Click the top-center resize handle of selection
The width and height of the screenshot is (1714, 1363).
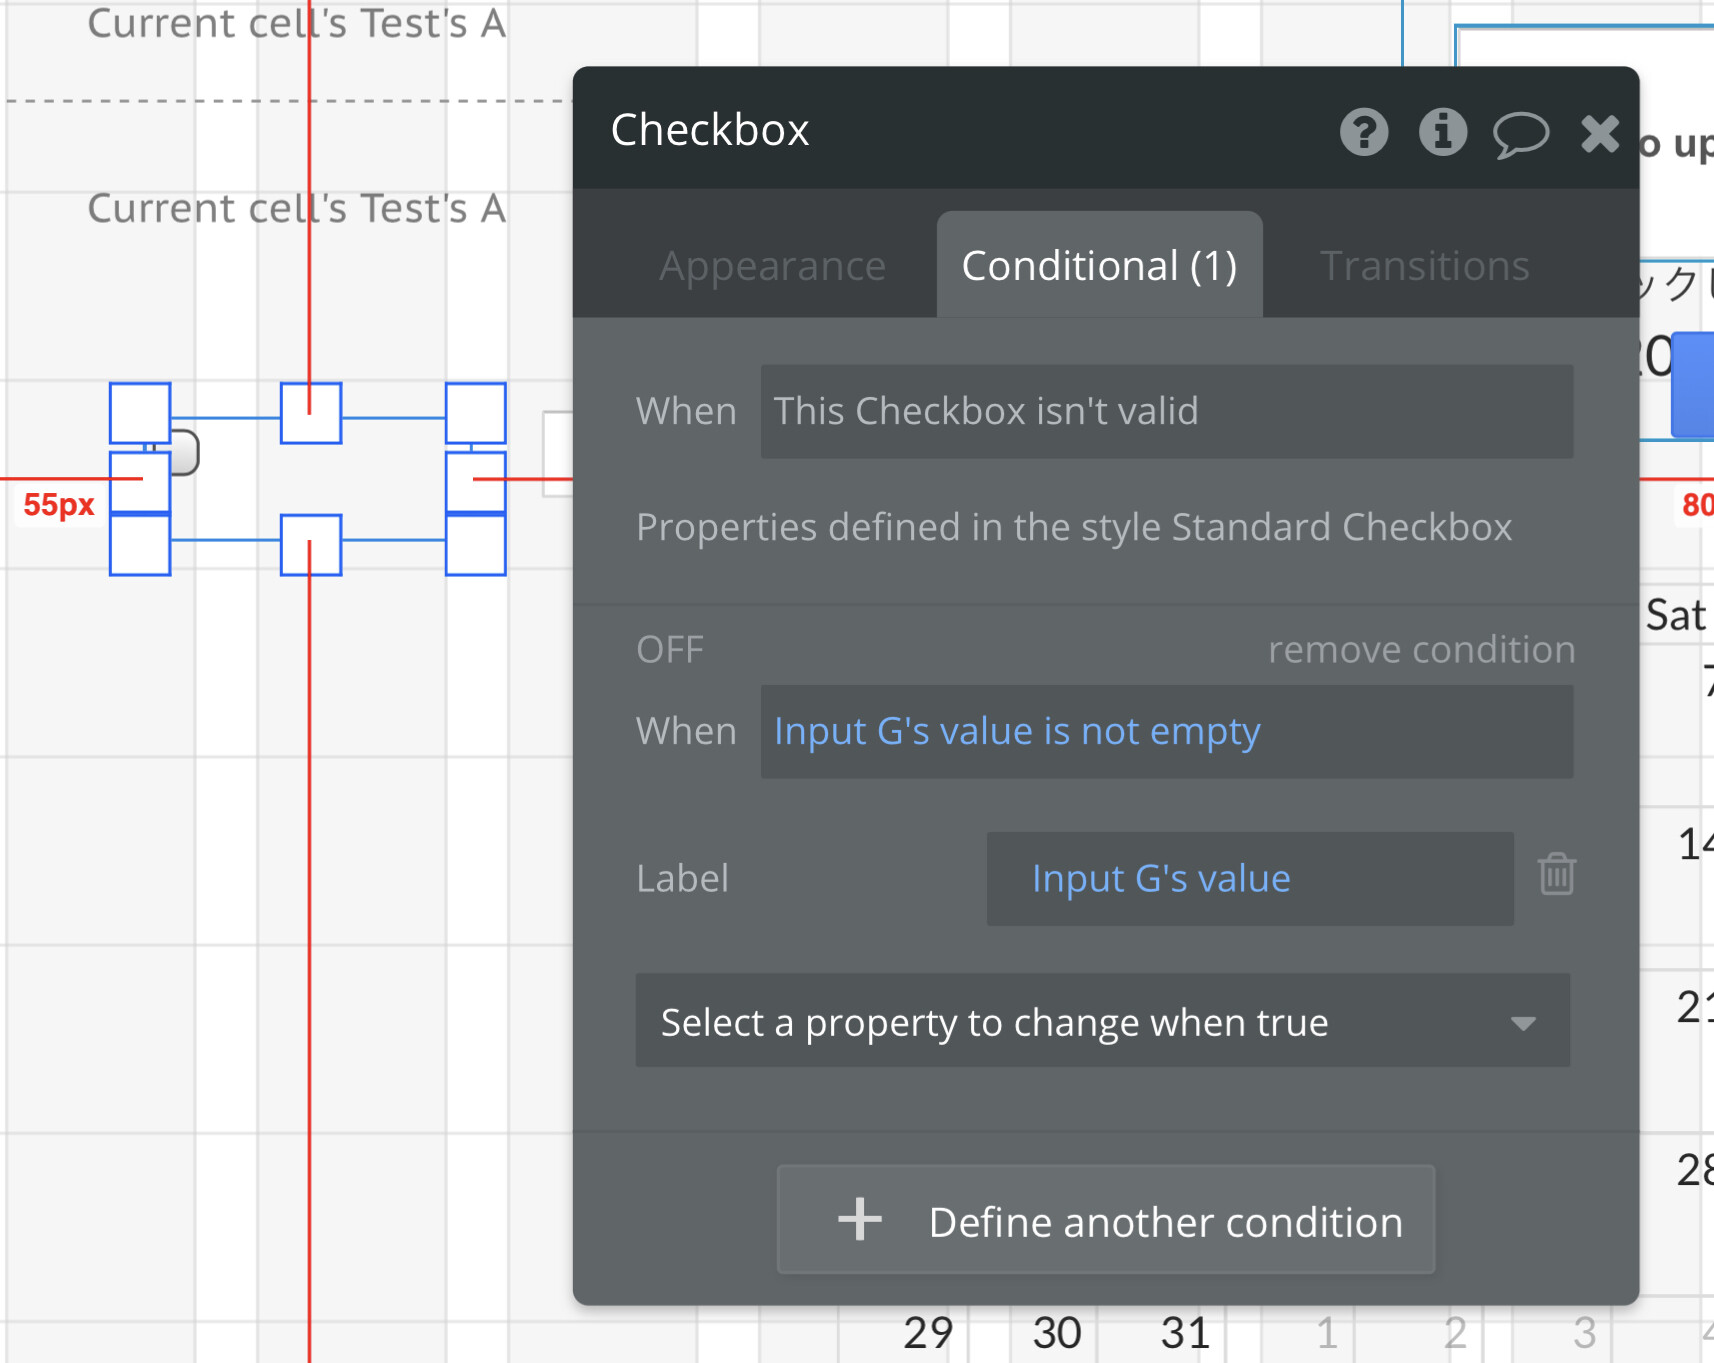[311, 413]
